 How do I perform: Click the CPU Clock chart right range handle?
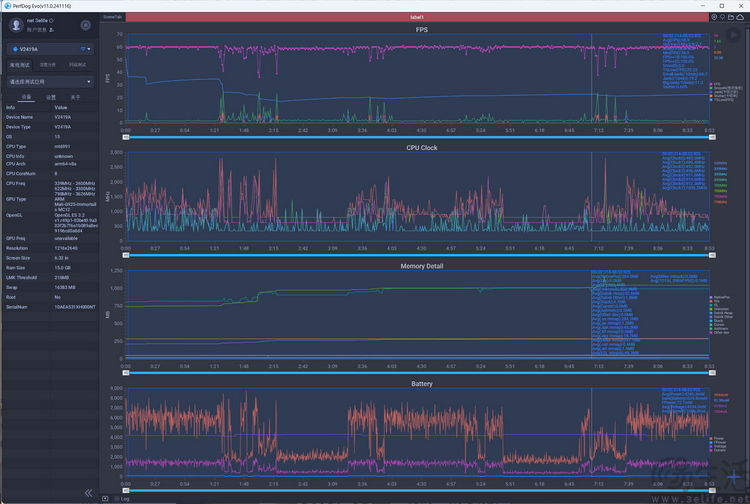(712, 255)
